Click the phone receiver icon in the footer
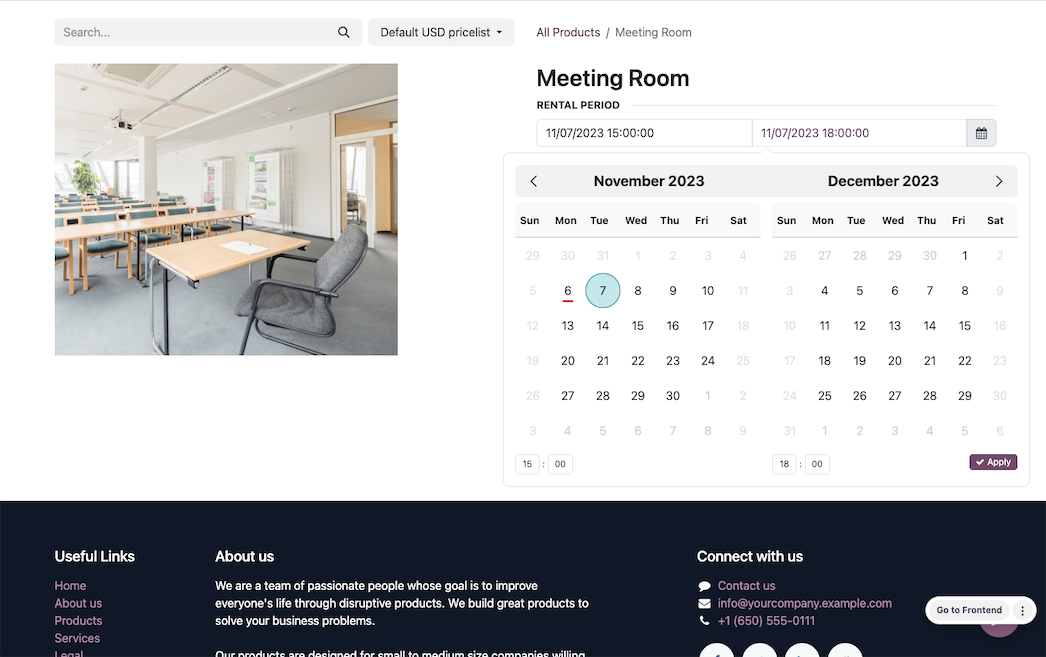1046x657 pixels. [x=703, y=620]
